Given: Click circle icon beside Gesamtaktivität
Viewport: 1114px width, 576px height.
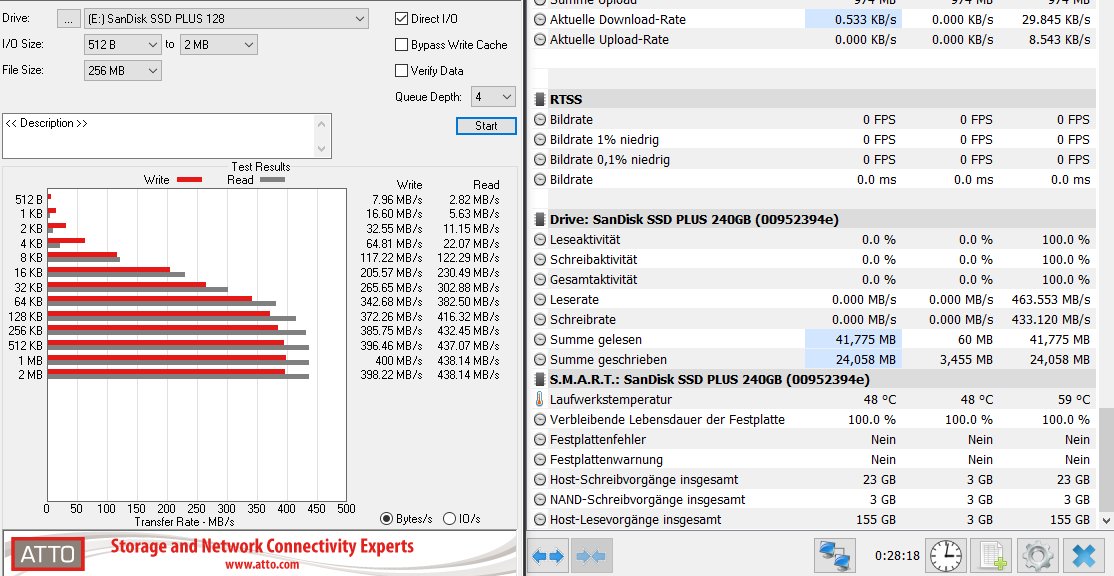Looking at the screenshot, I should click(x=540, y=280).
